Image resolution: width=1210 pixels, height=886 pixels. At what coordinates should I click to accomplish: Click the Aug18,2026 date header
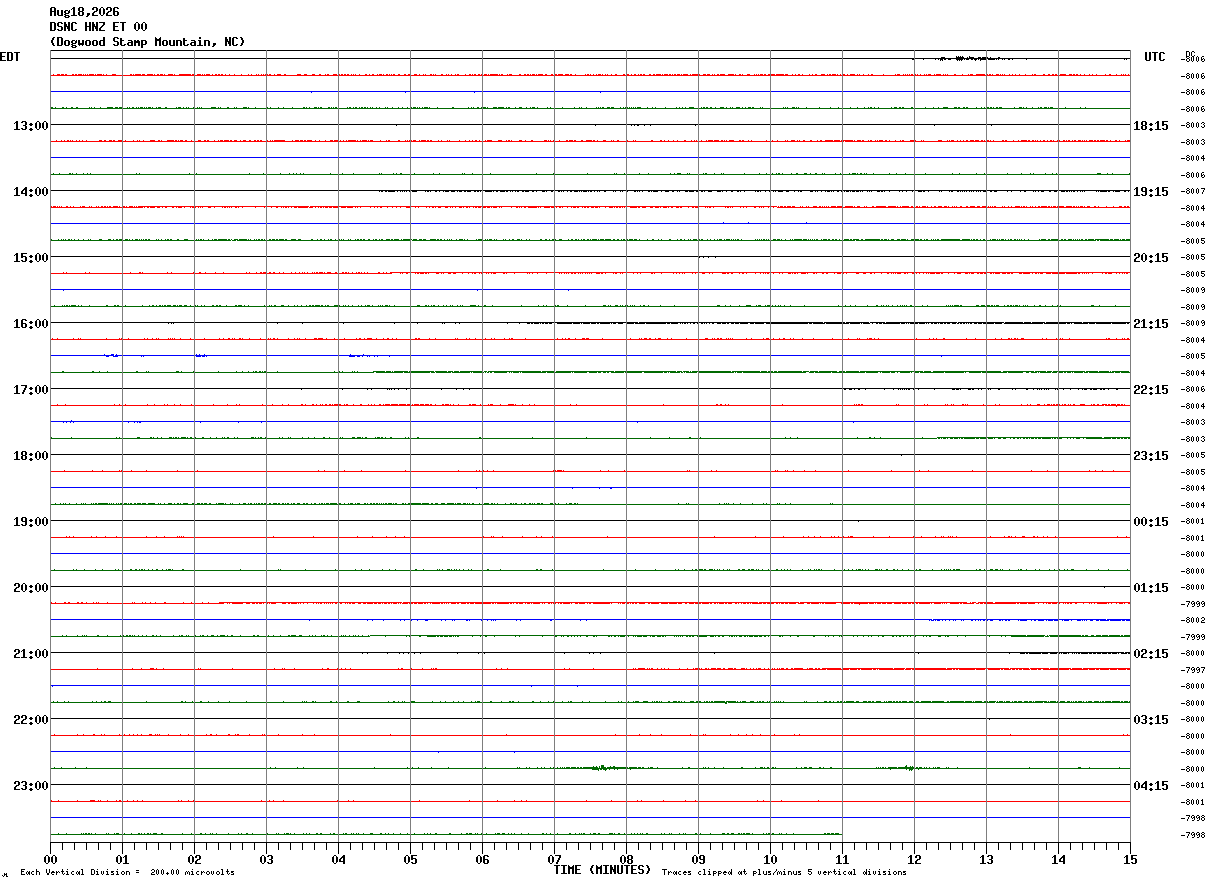[84, 12]
